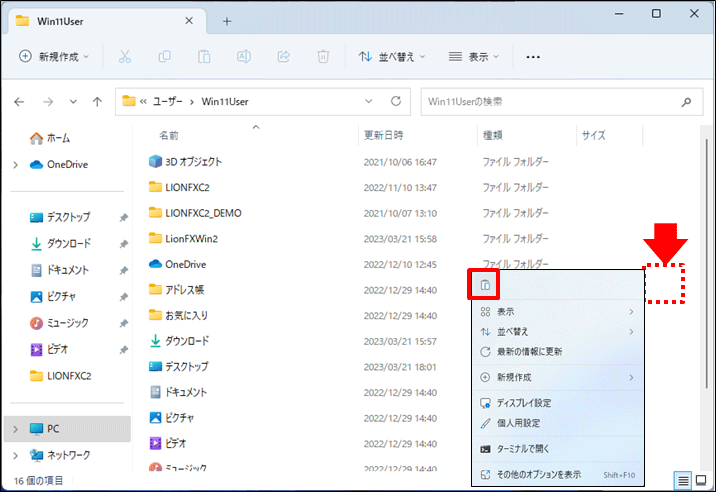This screenshot has height=492, width=716.
Task: Click pin icon beside sidebar ダウンロード
Action: tap(123, 244)
